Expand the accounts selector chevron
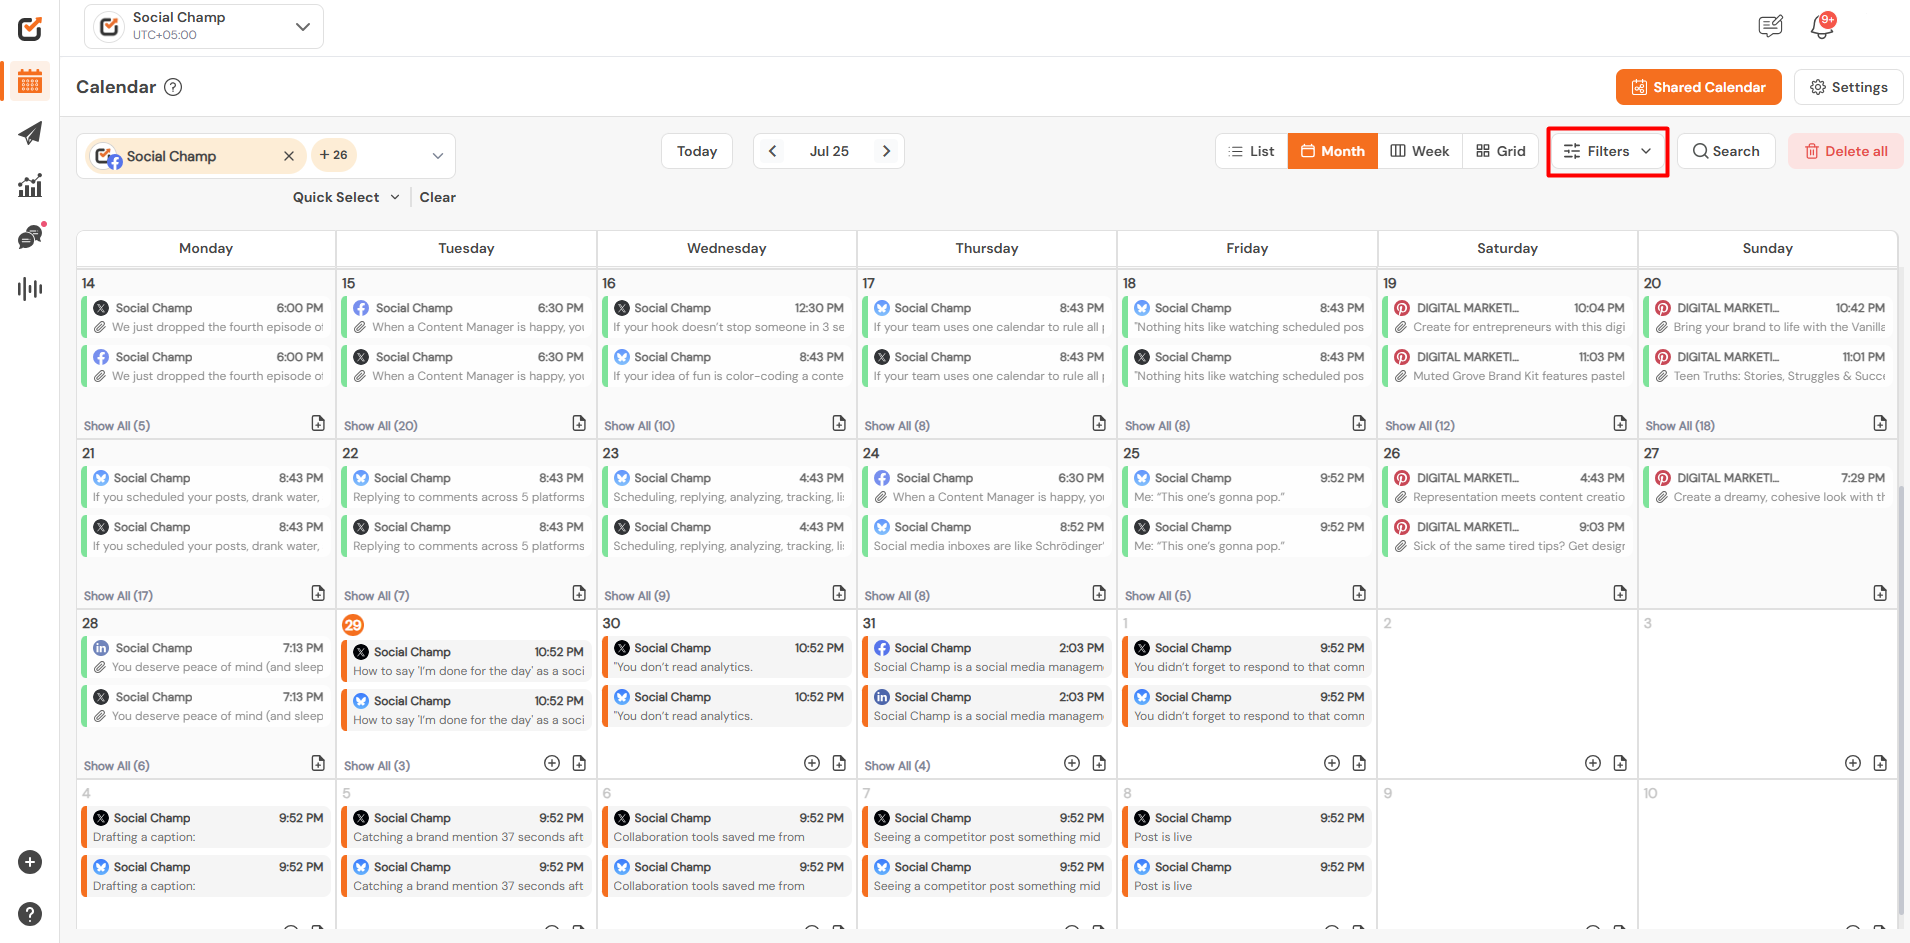 pos(437,156)
